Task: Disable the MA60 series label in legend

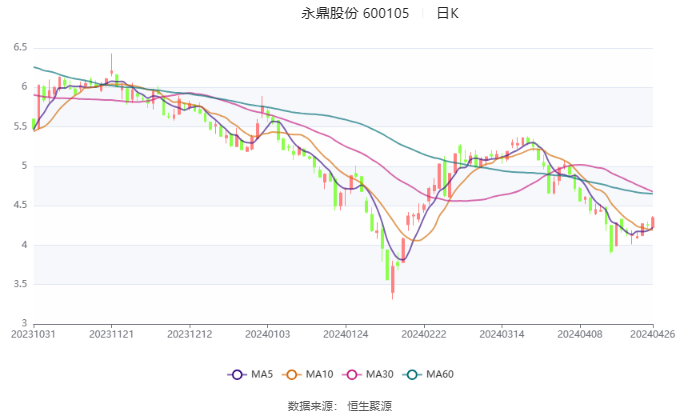Action: [x=440, y=374]
